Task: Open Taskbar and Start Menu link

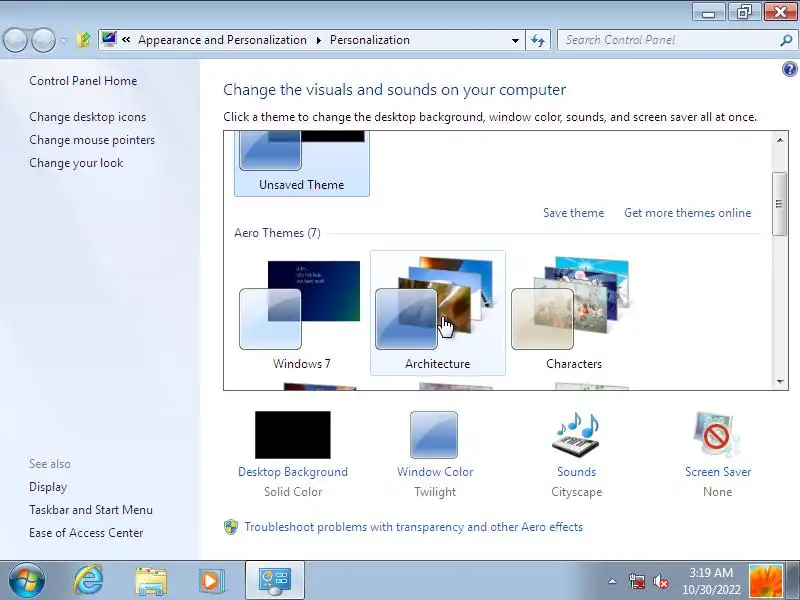Action: click(91, 510)
